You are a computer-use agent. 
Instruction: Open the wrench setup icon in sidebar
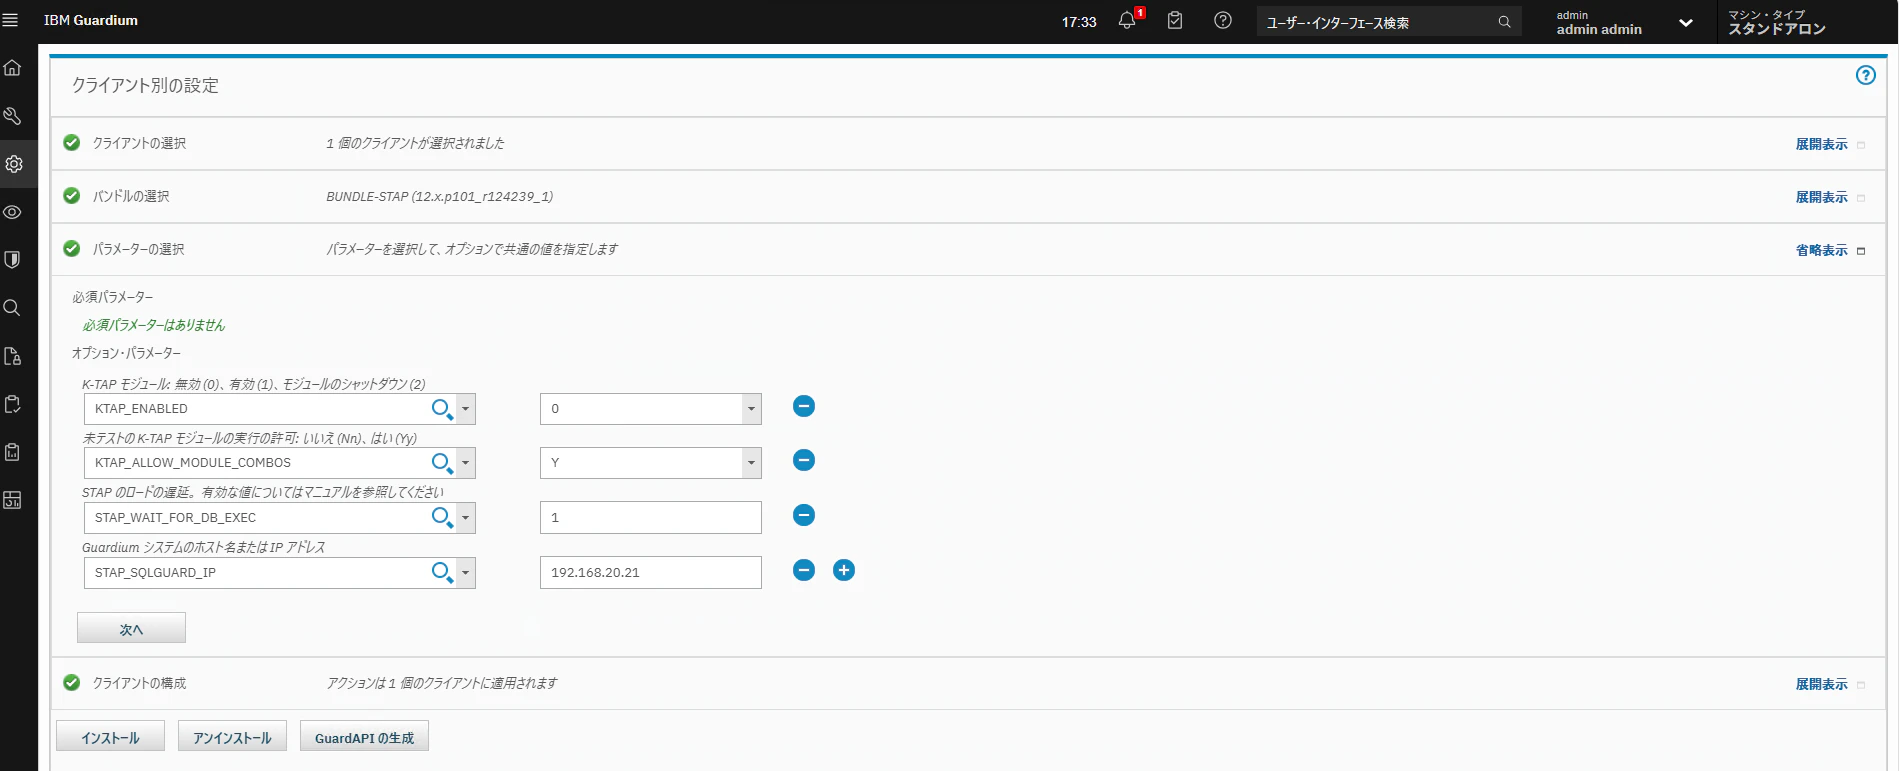point(13,116)
